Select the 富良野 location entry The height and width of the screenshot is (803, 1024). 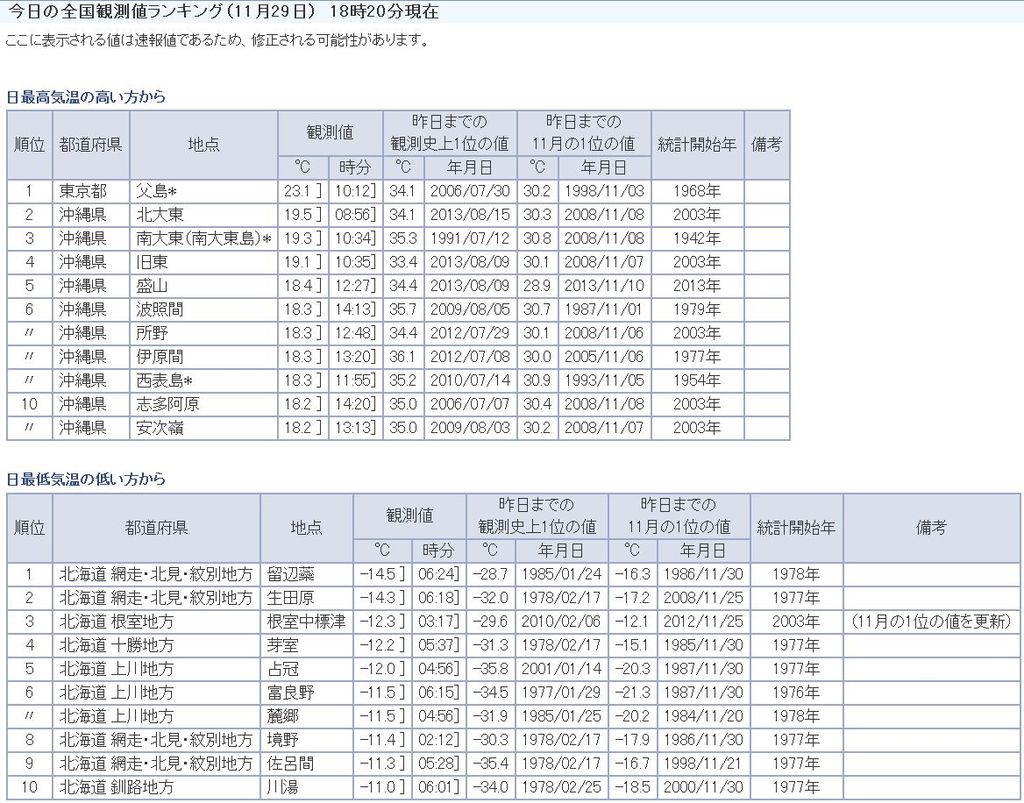coord(290,693)
